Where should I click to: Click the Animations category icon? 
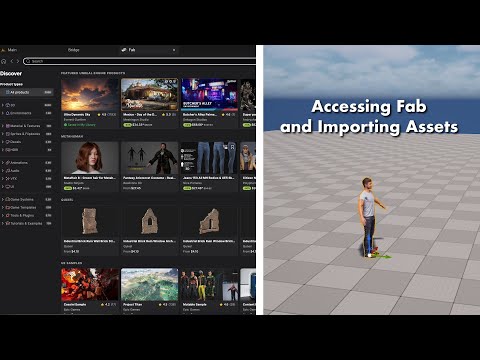8,163
